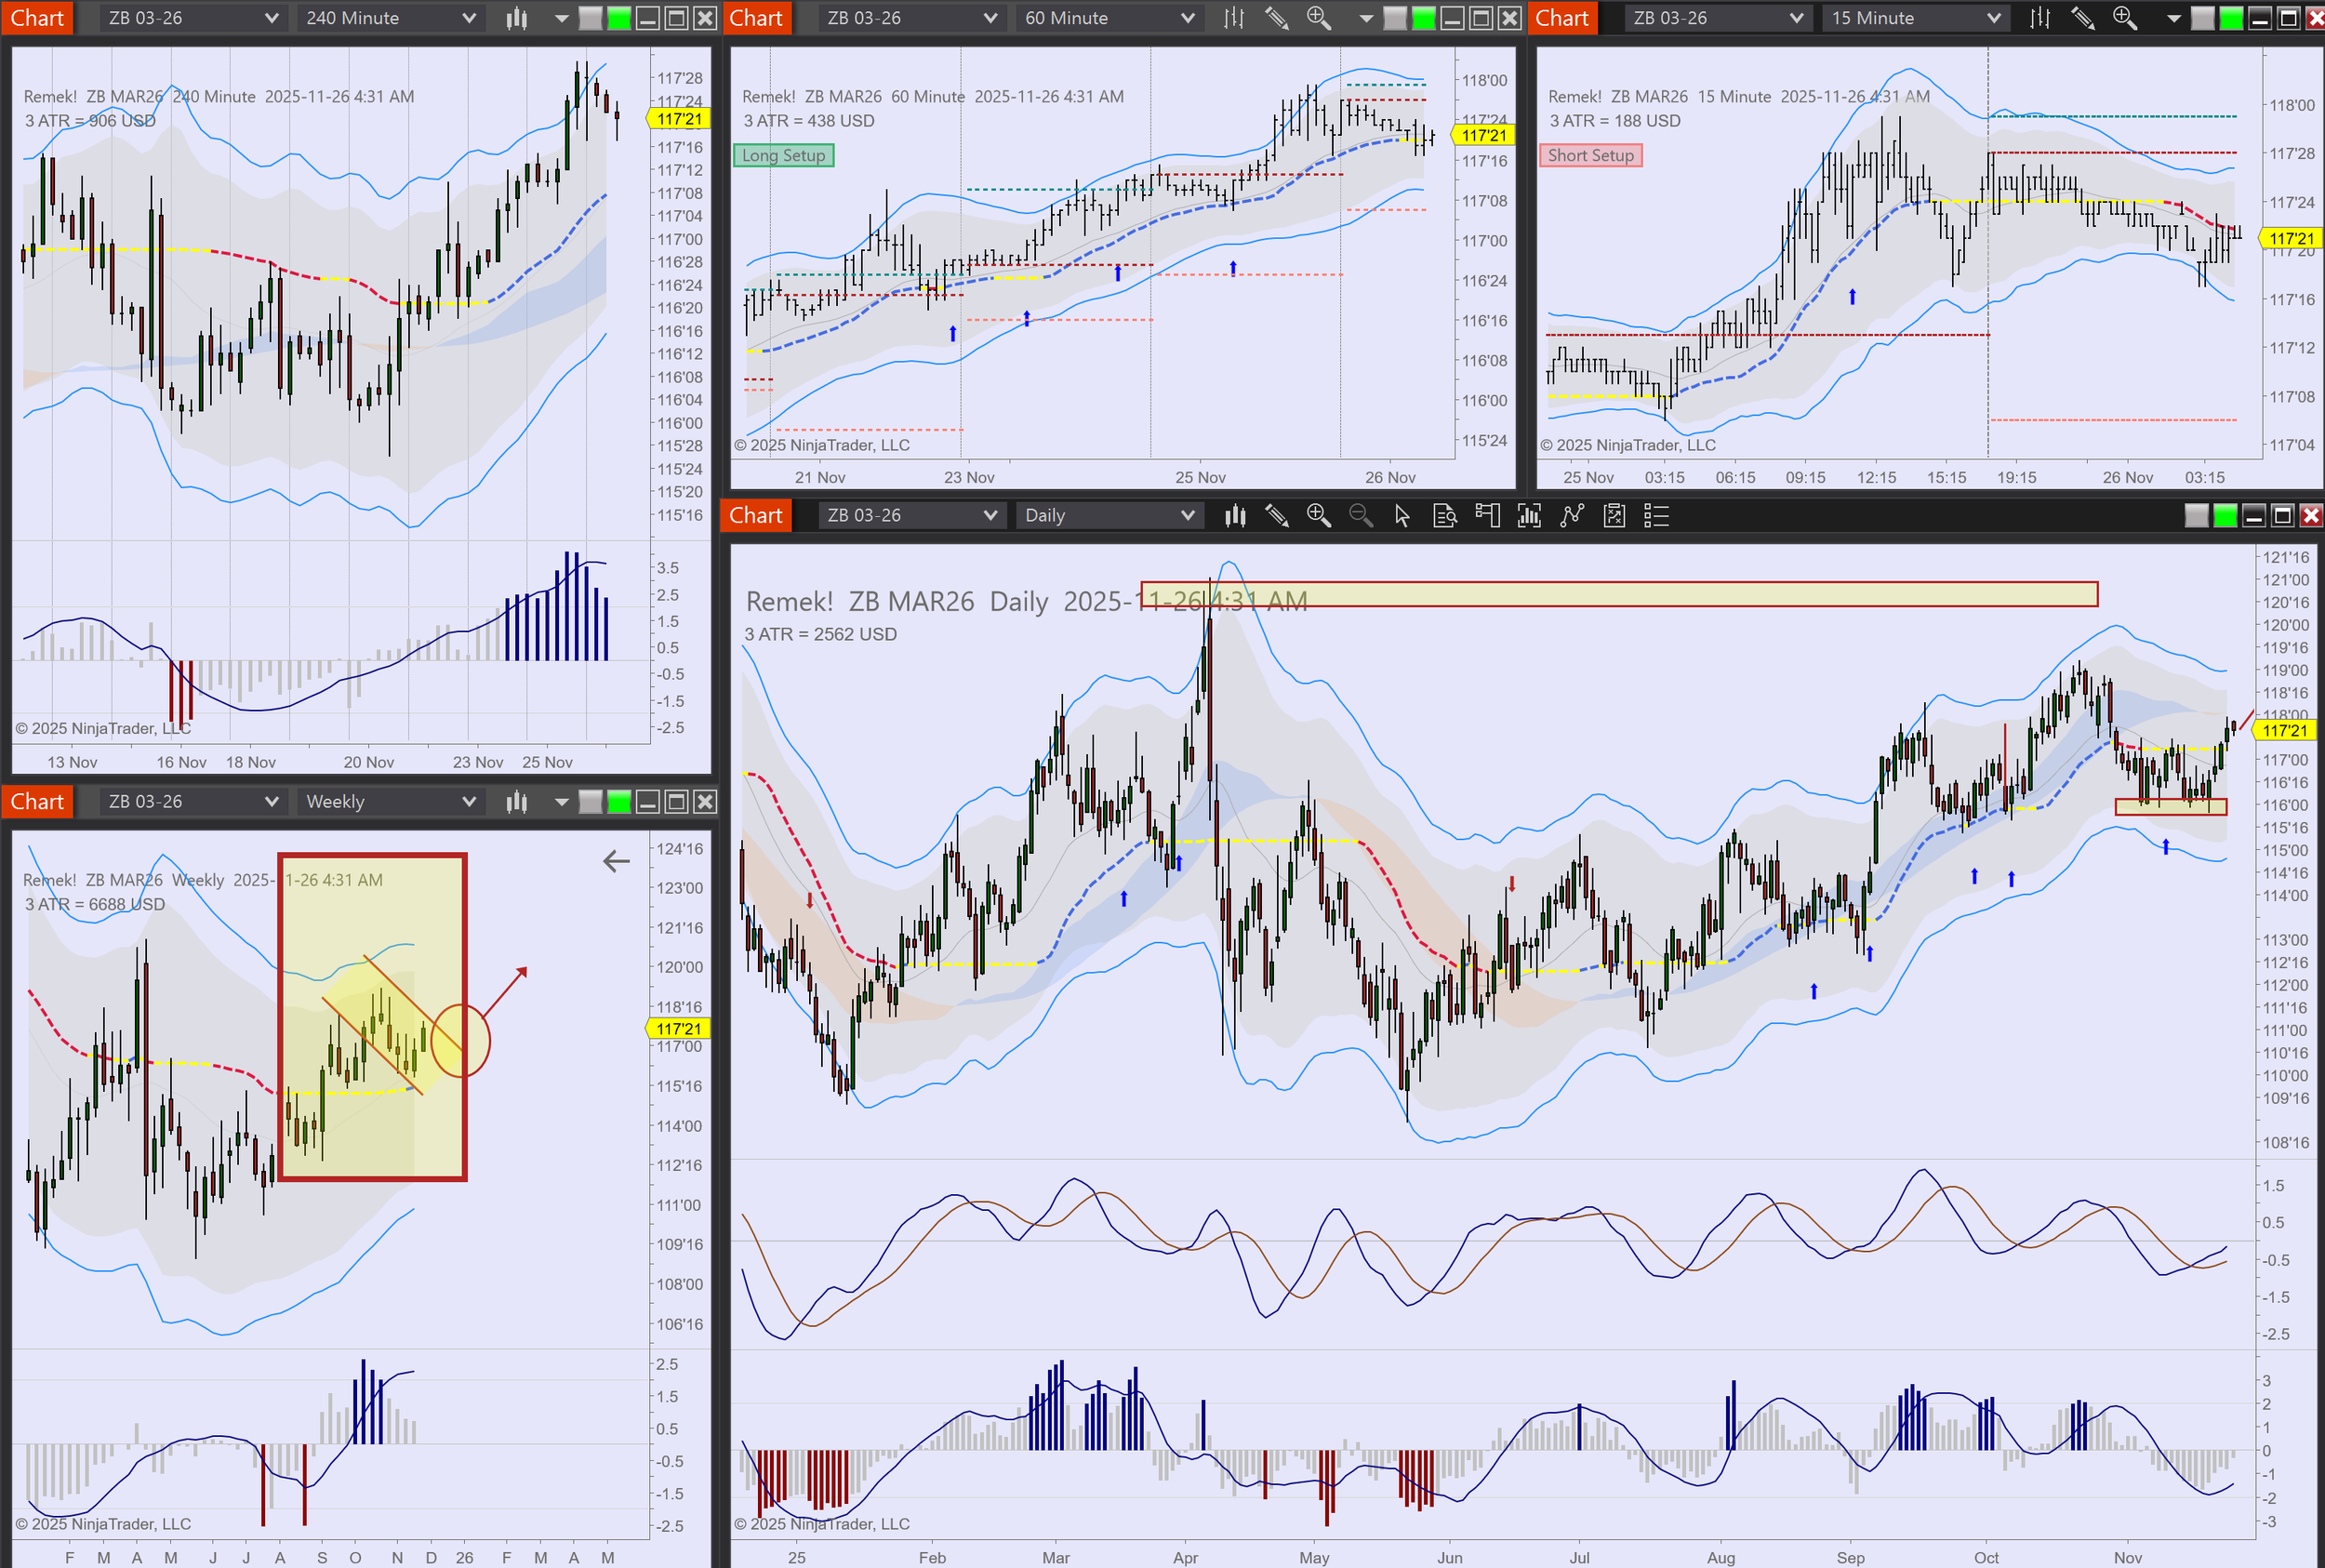2325x1568 pixels.
Task: Click Chart tab of 60 Minute window
Action: tap(755, 18)
